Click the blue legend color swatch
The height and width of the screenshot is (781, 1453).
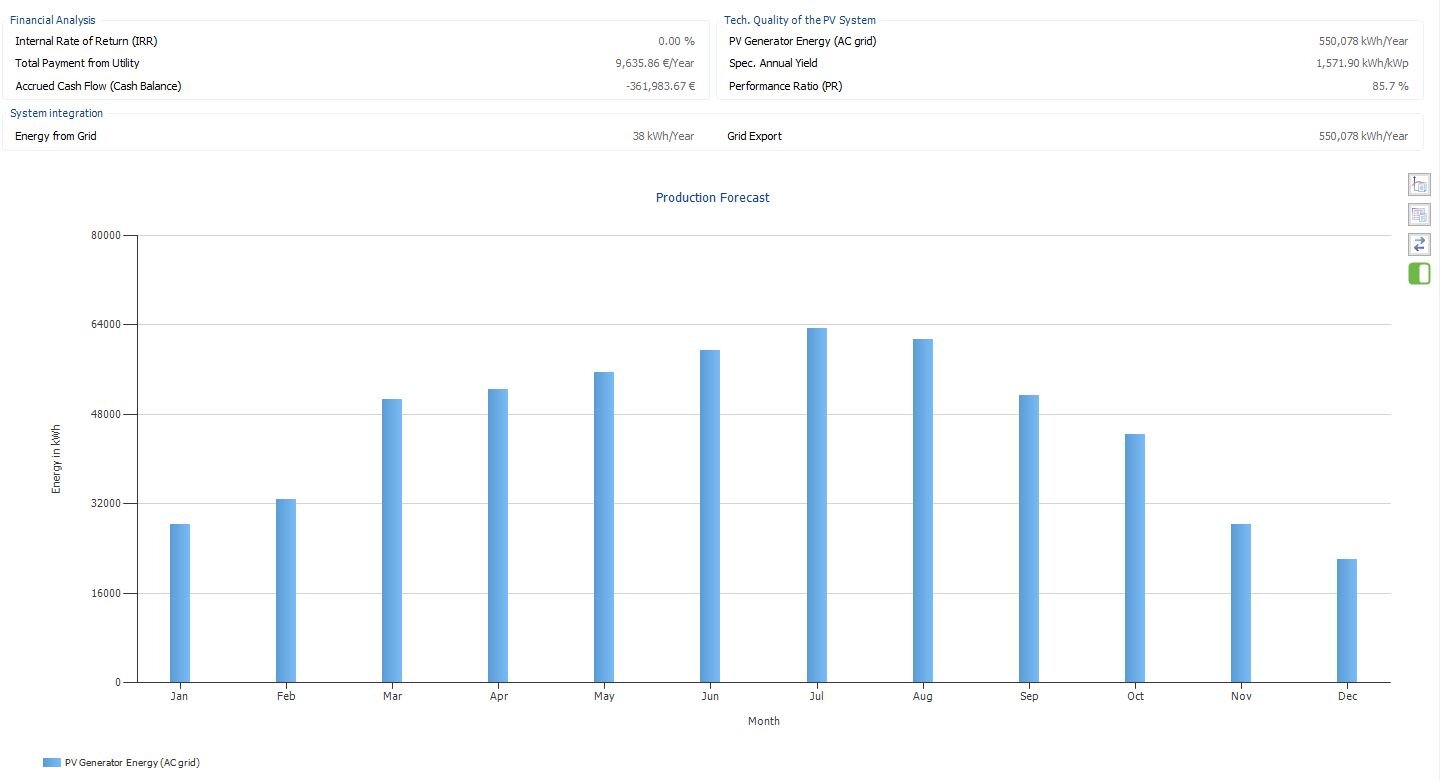coord(52,763)
